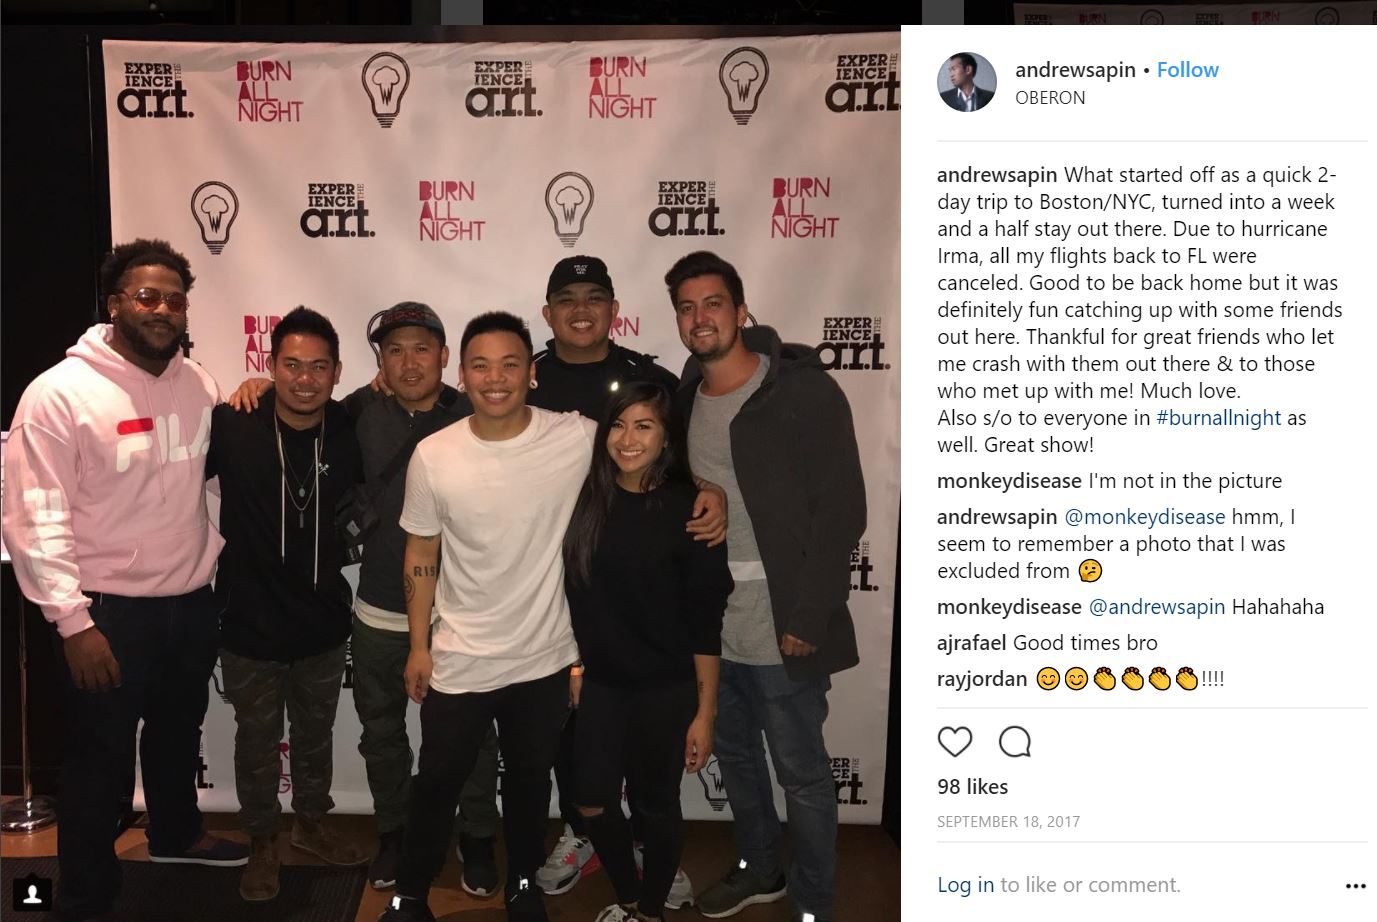Open the three-dots more options menu
Viewport: 1377px width, 922px height.
[1355, 886]
